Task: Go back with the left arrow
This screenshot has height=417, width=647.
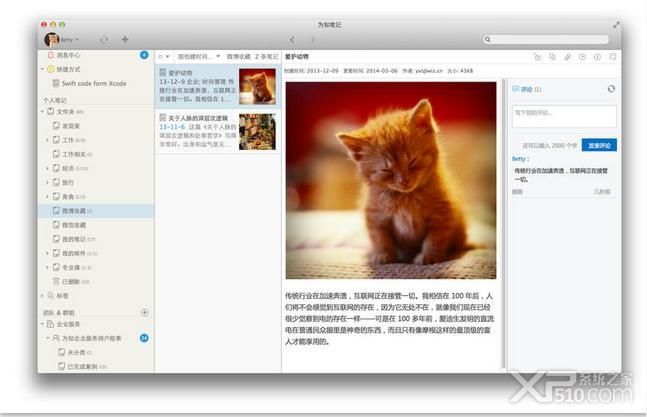Action: pyautogui.click(x=292, y=39)
